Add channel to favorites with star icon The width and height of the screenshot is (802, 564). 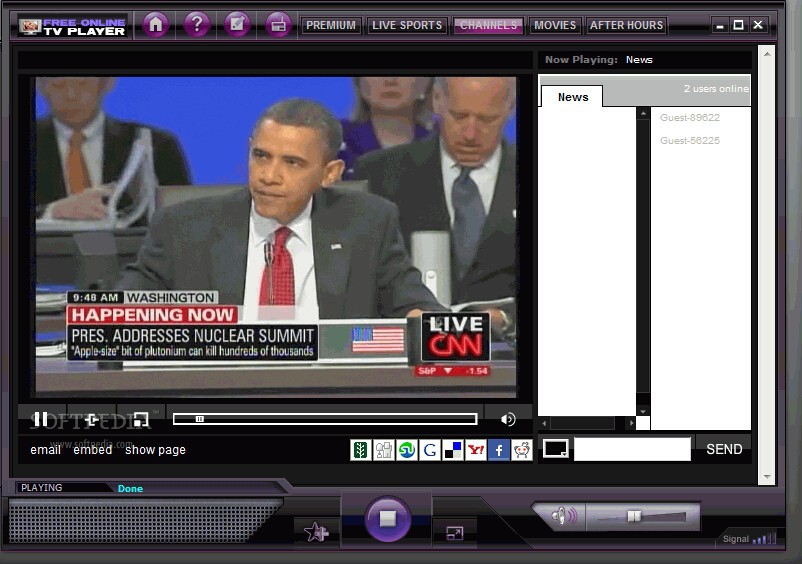(x=316, y=532)
